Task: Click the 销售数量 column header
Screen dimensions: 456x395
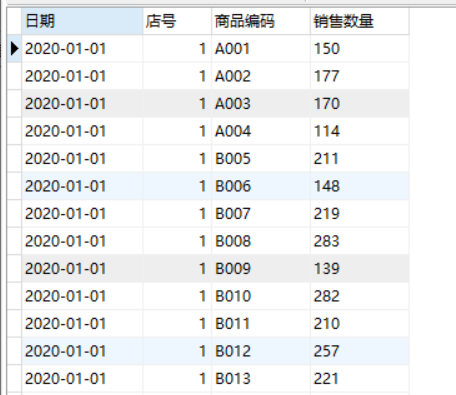Action: (360, 21)
